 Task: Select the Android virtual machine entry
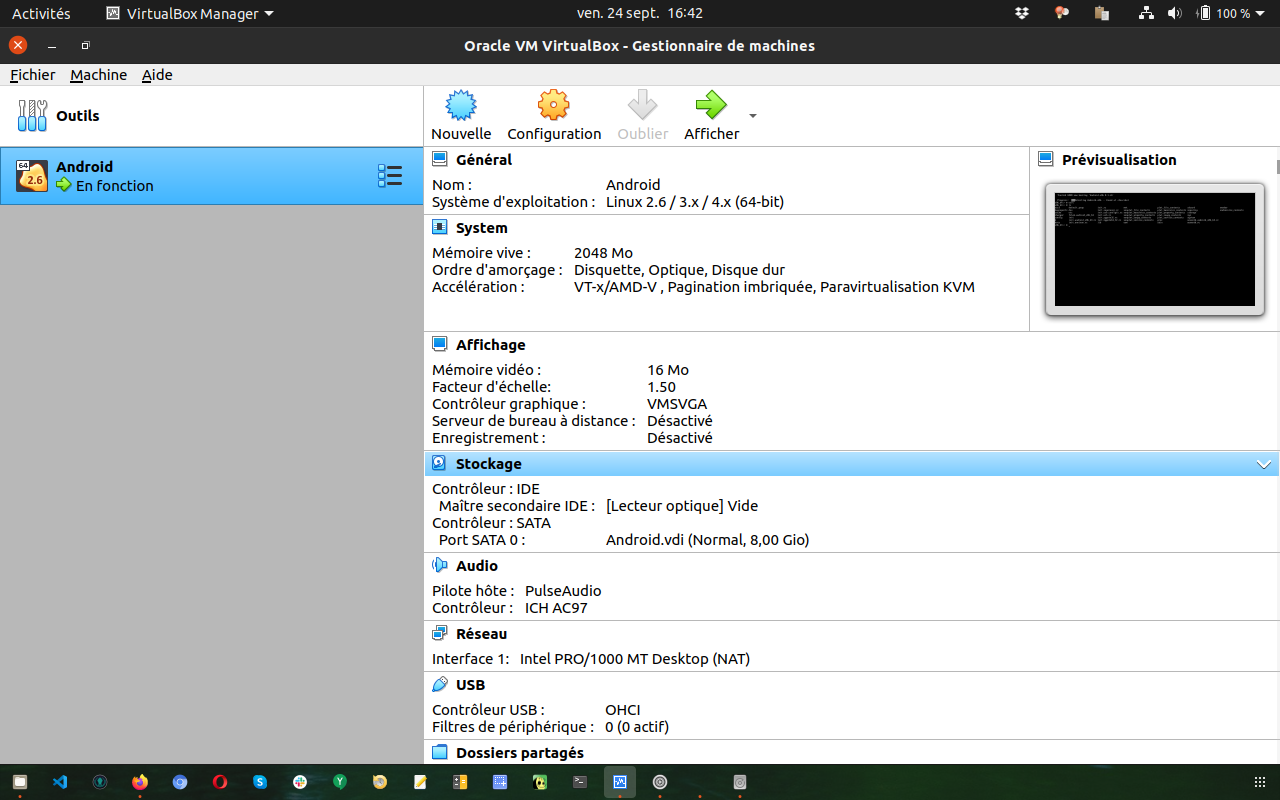click(212, 176)
